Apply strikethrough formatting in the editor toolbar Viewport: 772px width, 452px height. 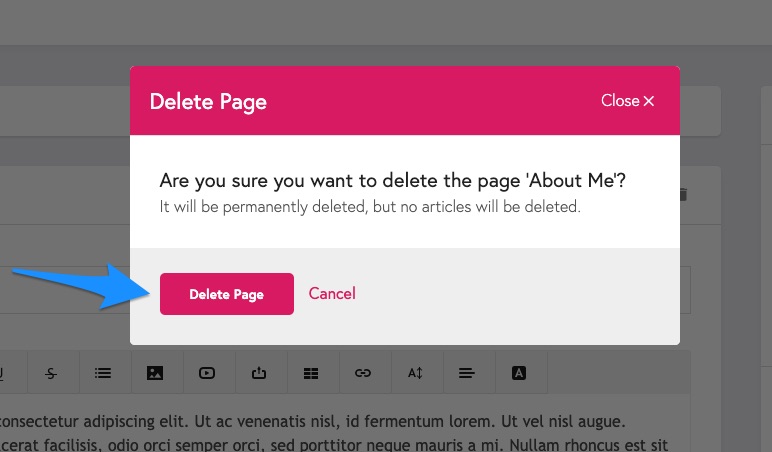[51, 373]
